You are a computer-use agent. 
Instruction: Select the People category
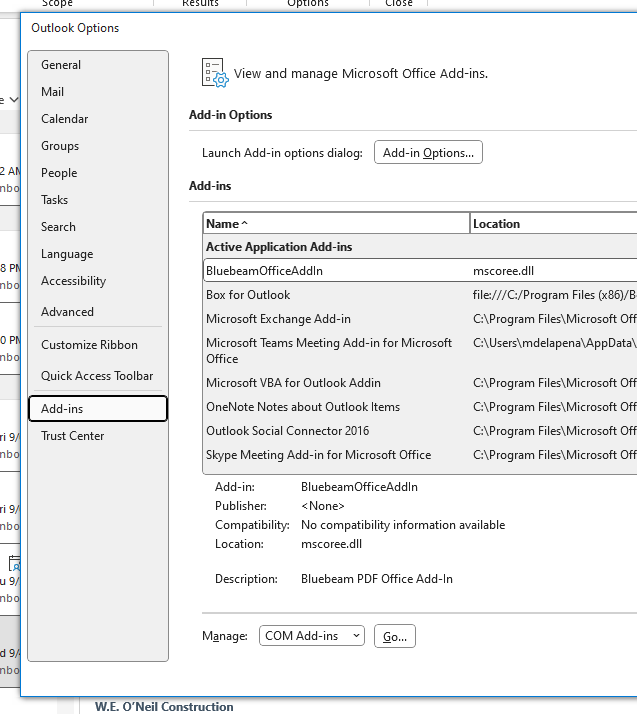coord(98,173)
